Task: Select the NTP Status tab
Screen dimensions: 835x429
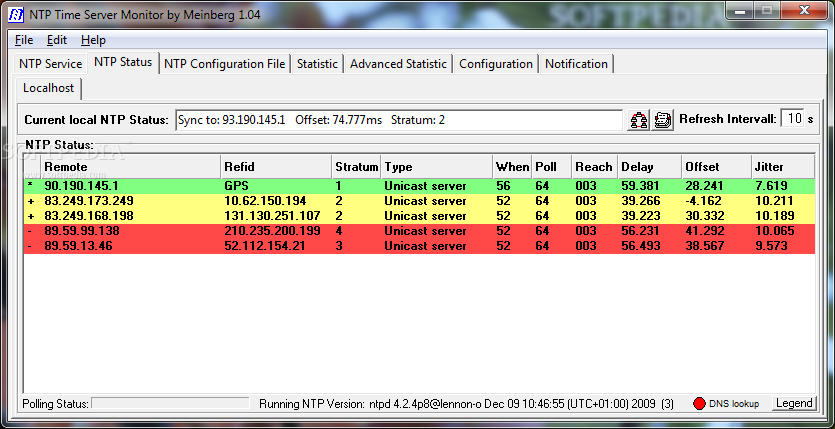Action: (123, 62)
